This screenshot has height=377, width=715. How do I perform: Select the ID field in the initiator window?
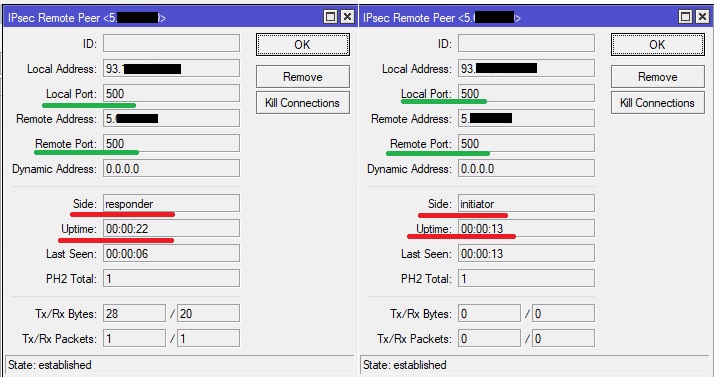pyautogui.click(x=526, y=43)
